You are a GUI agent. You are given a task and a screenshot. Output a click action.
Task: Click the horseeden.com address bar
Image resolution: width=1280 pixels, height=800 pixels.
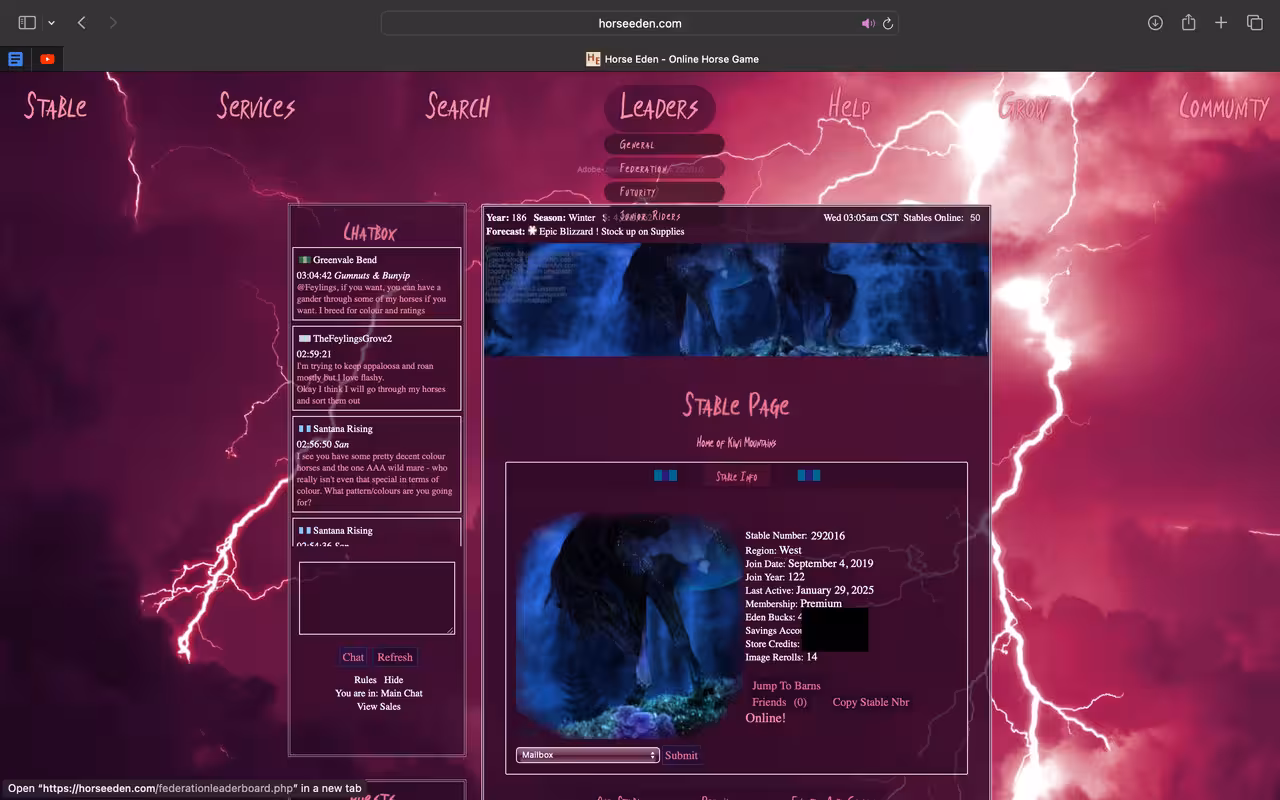(x=640, y=23)
